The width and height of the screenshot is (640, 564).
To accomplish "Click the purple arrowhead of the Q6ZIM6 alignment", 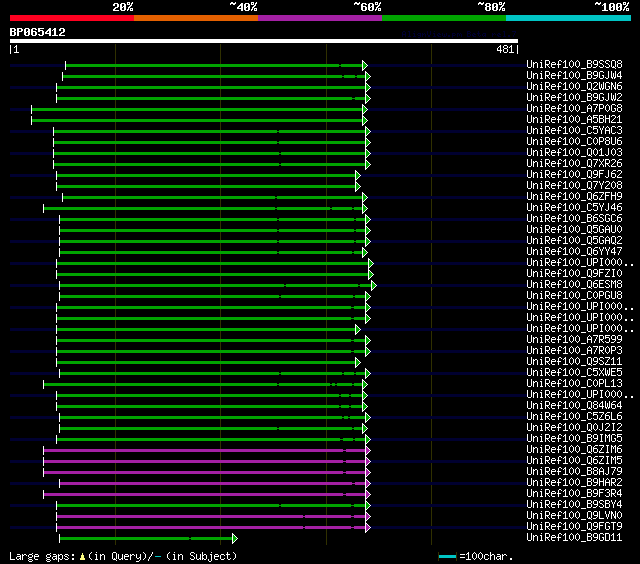I will pyautogui.click(x=367, y=450).
